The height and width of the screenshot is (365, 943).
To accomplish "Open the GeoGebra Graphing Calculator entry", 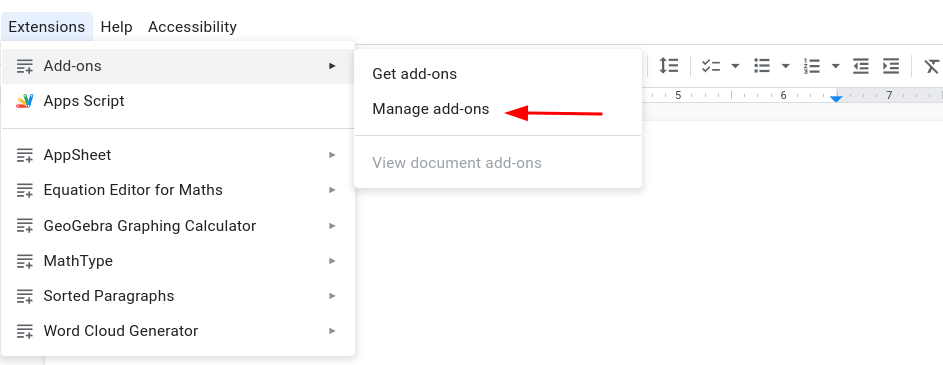I will pyautogui.click(x=178, y=226).
